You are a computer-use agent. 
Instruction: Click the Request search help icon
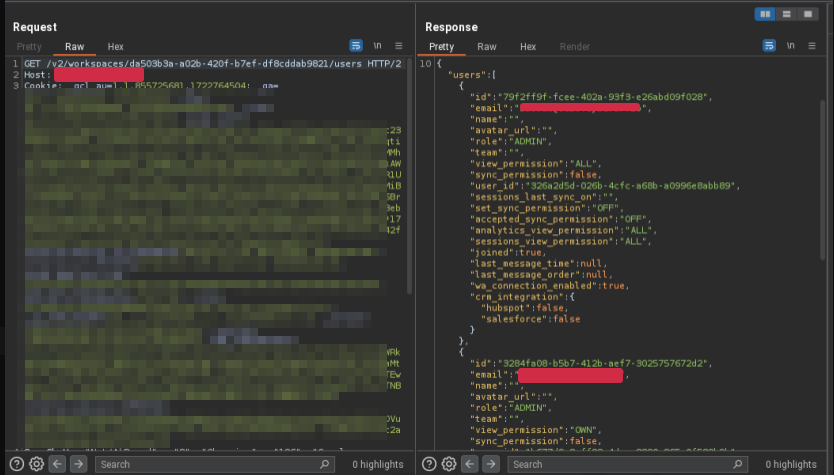point(17,464)
